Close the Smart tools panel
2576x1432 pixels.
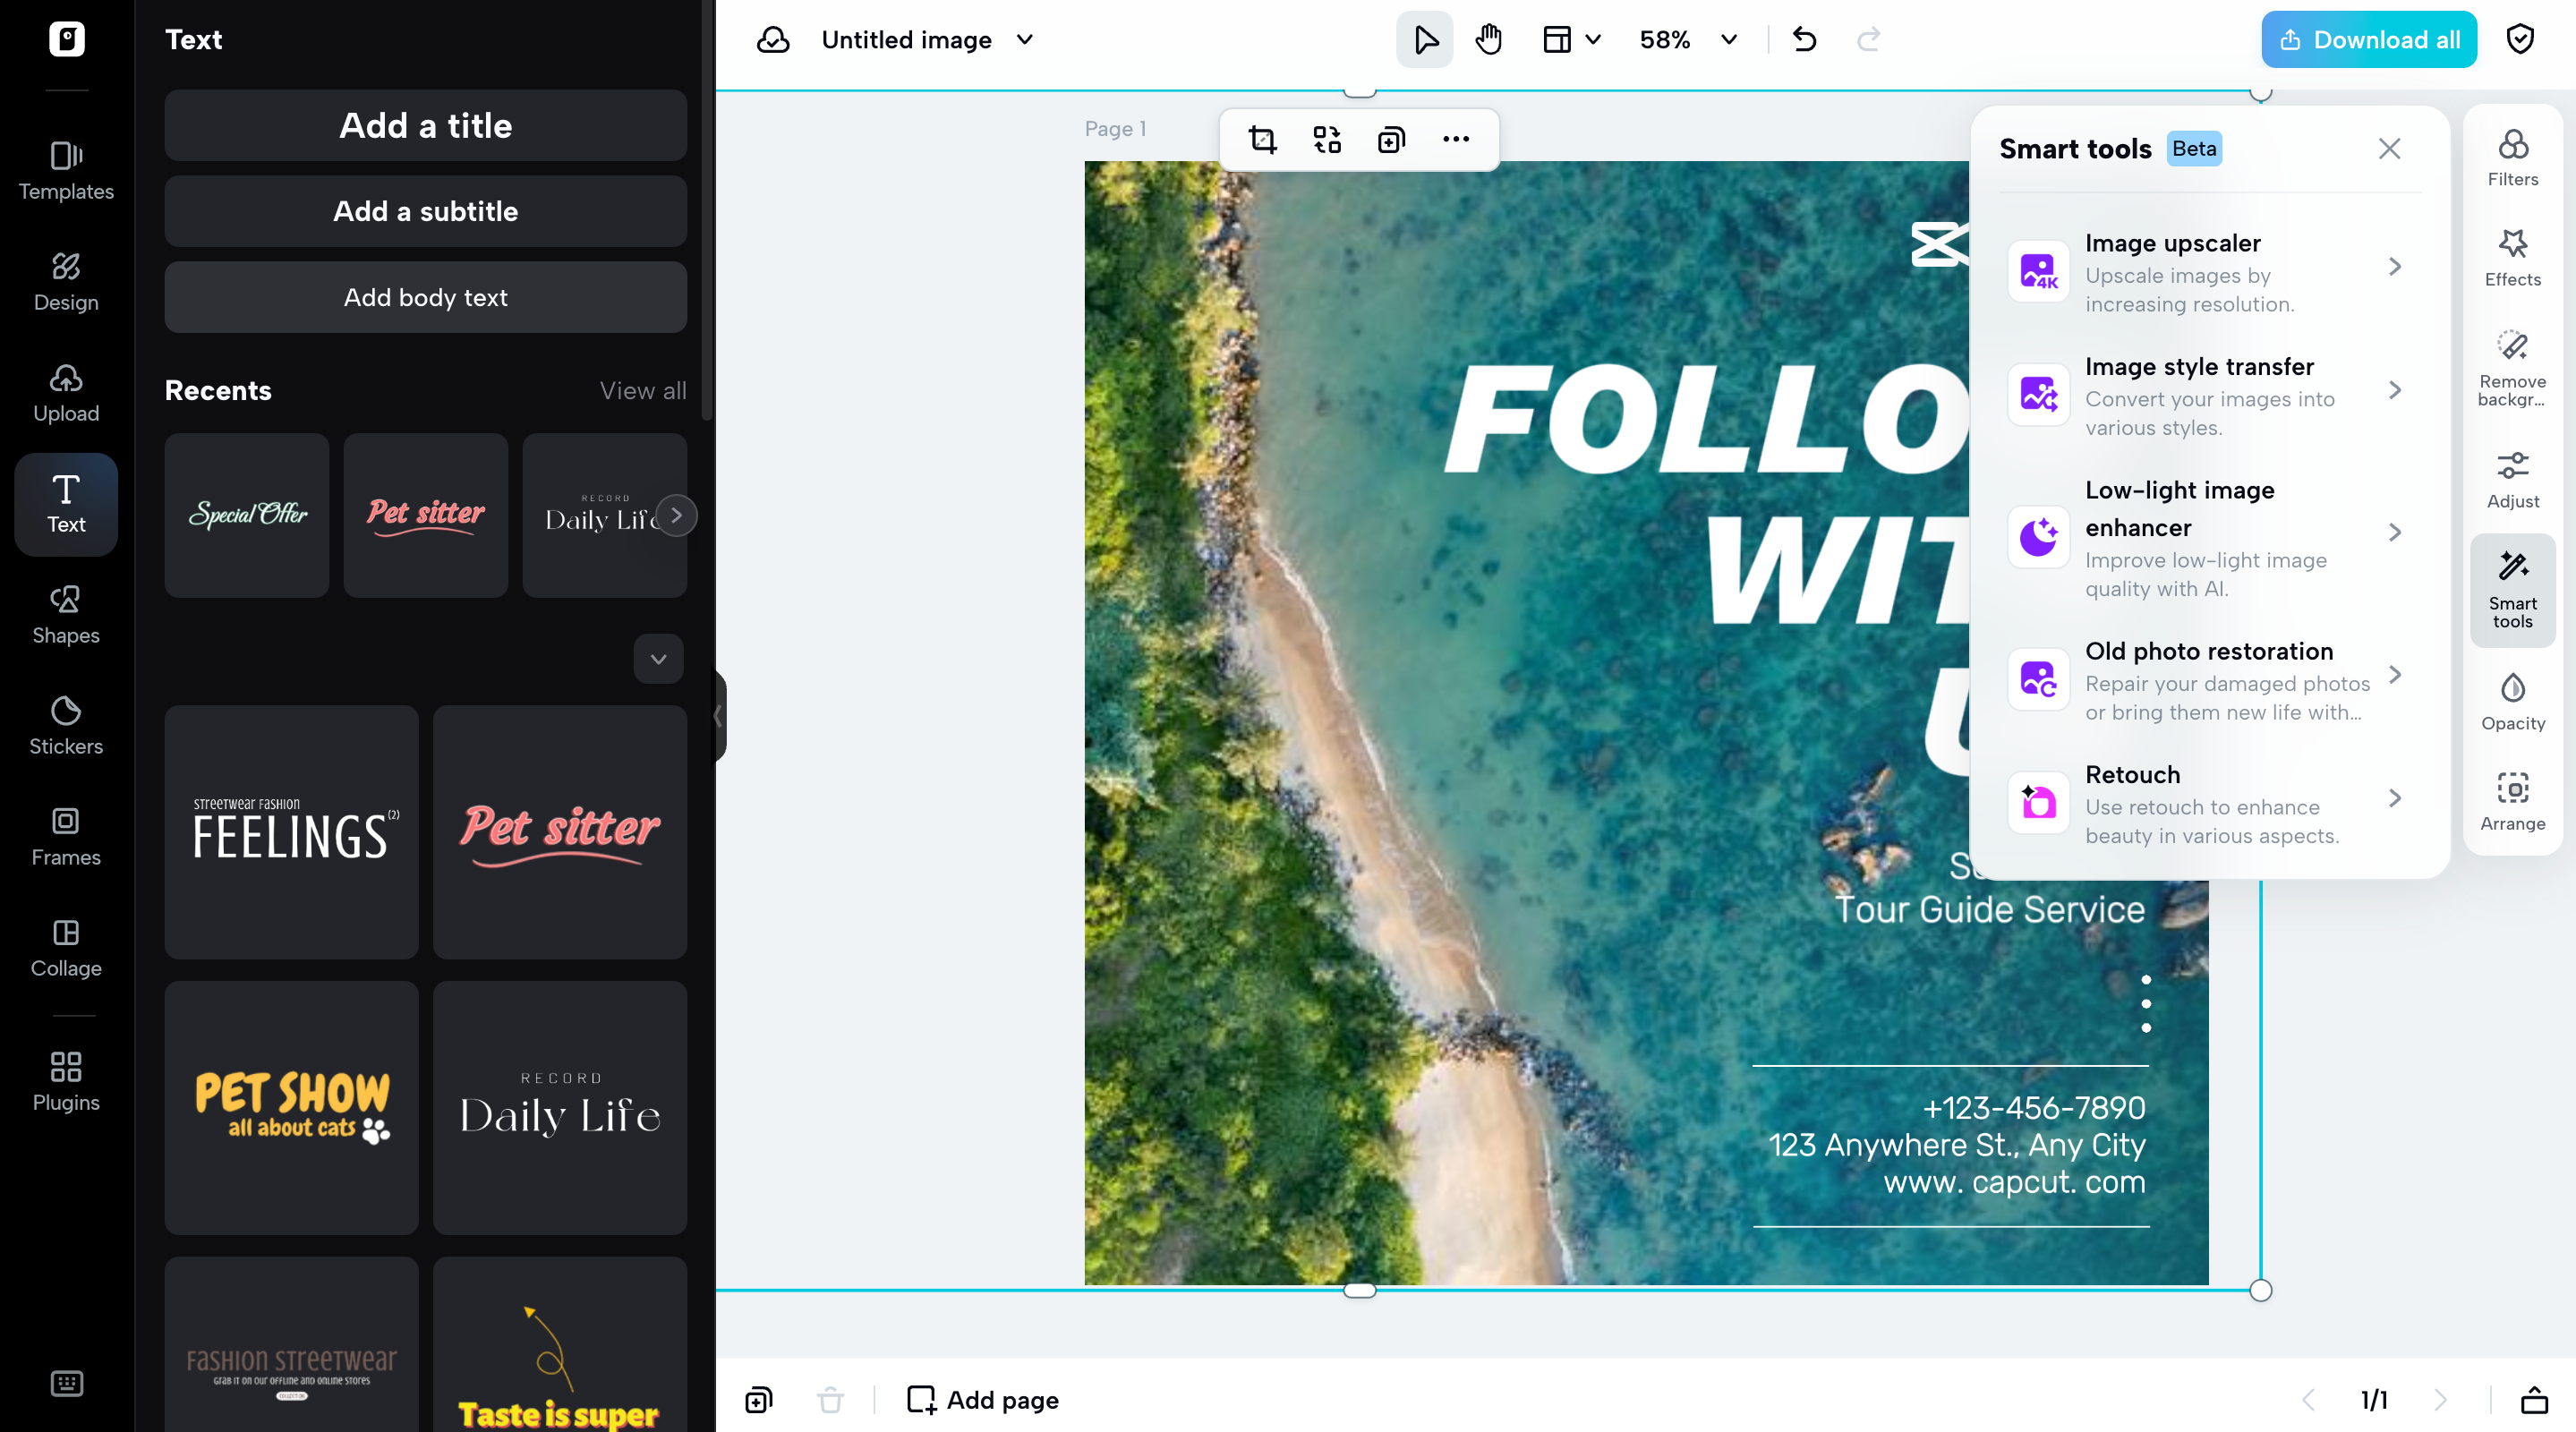[x=2390, y=149]
